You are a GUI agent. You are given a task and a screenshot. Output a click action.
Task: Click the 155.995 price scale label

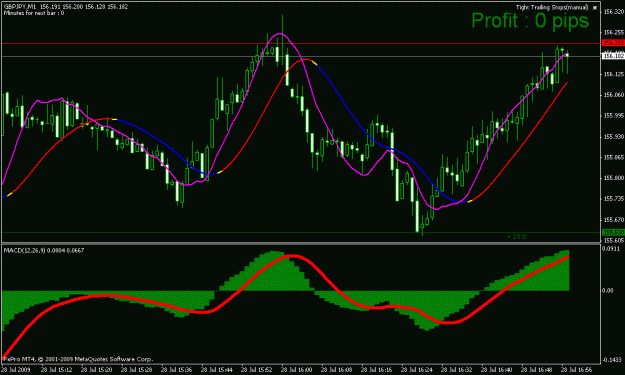tap(613, 116)
